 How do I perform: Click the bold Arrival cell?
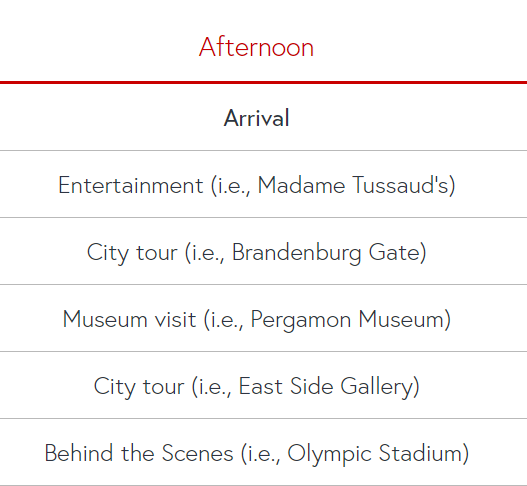(x=256, y=118)
